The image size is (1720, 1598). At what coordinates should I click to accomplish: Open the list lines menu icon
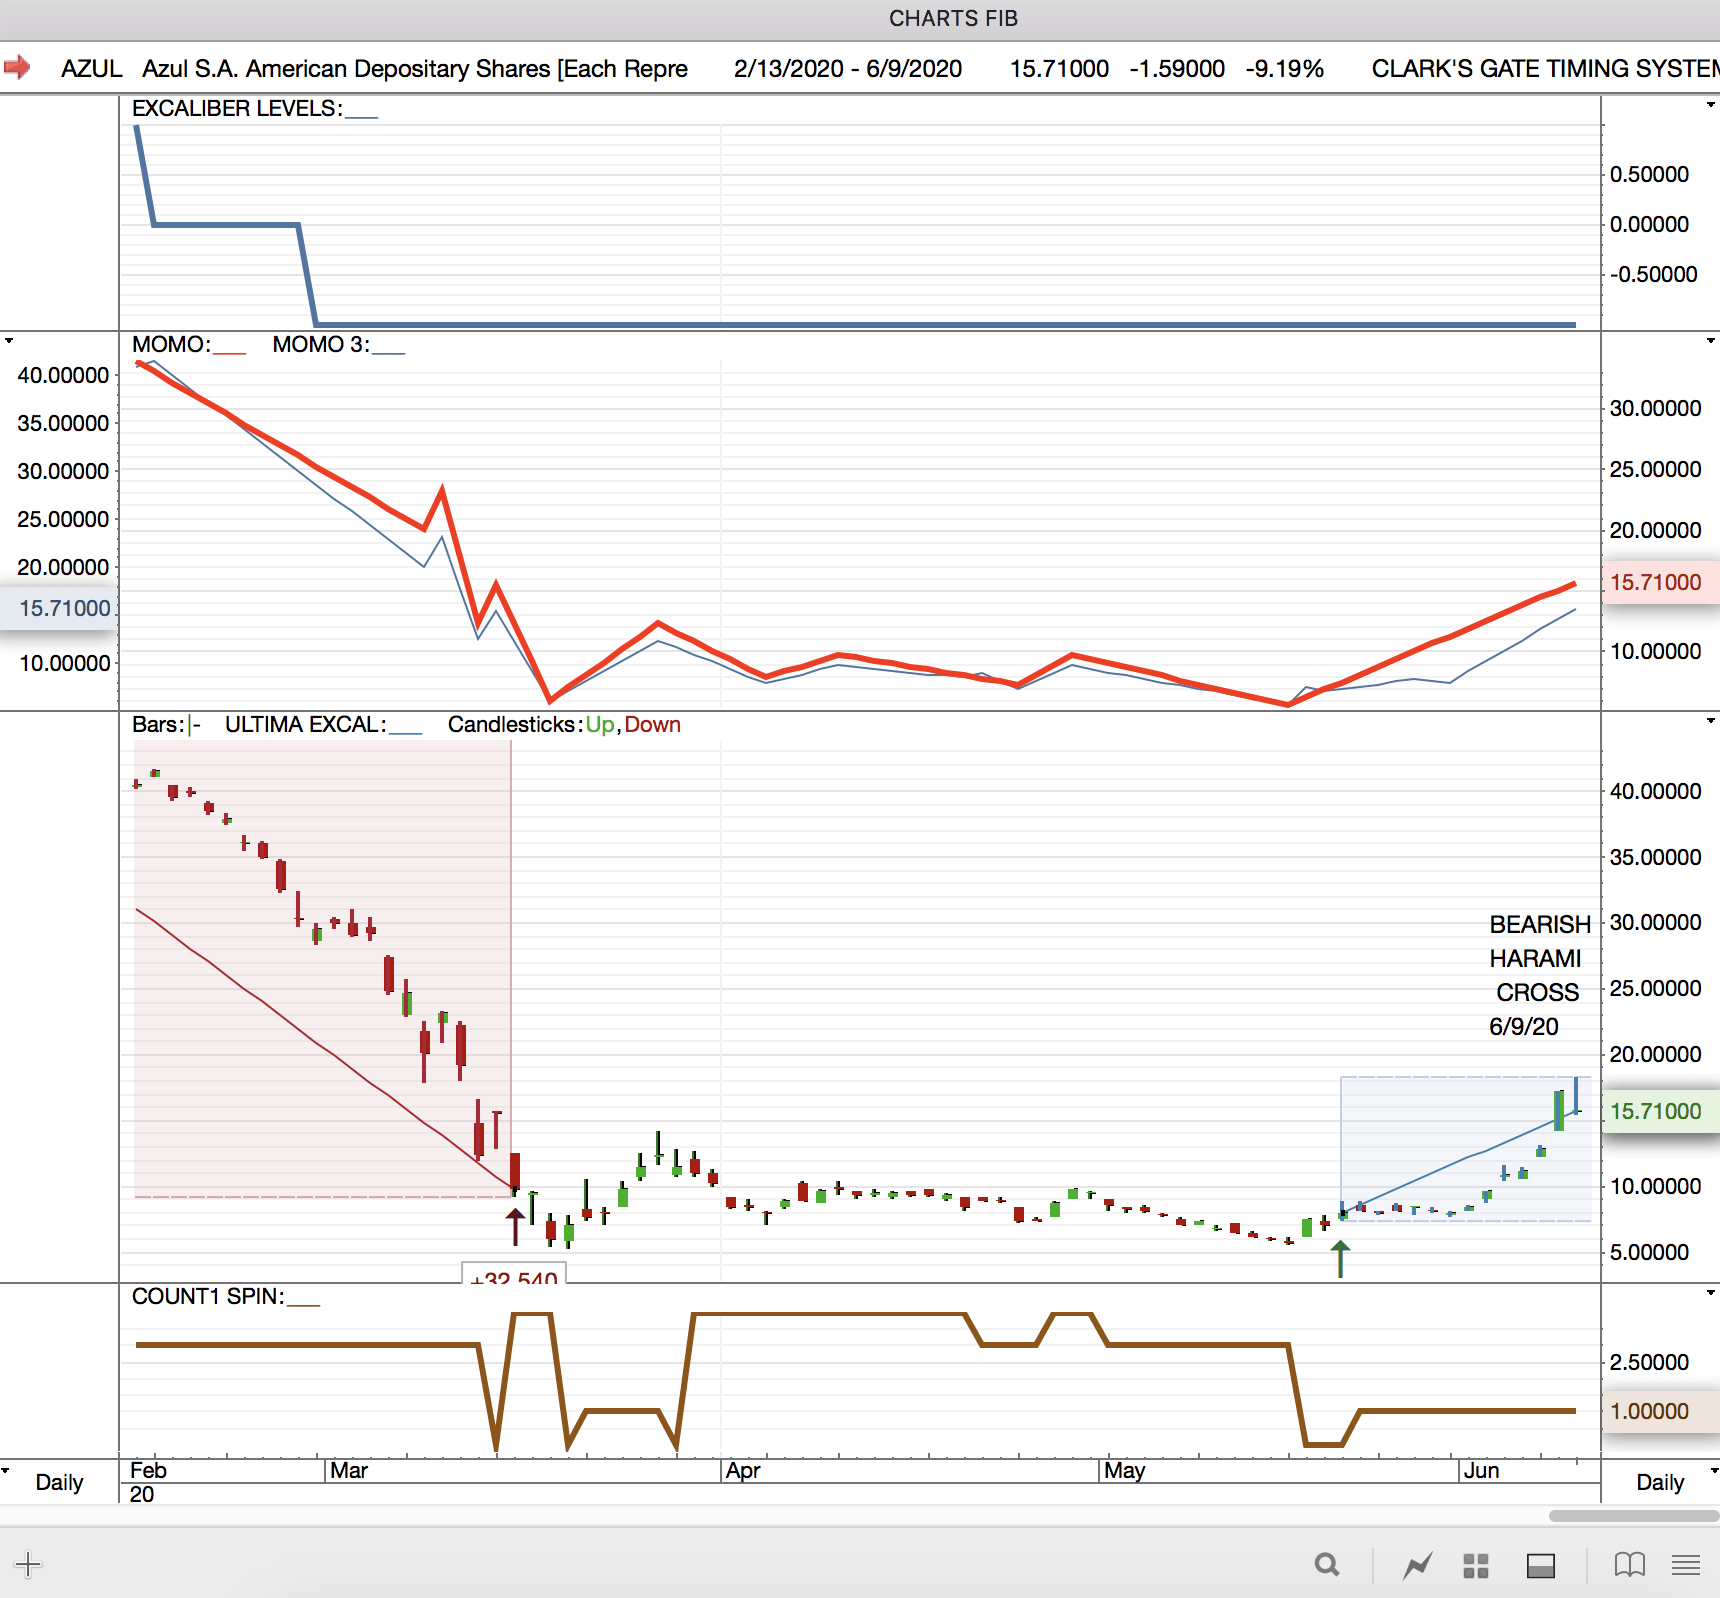point(1686,1565)
